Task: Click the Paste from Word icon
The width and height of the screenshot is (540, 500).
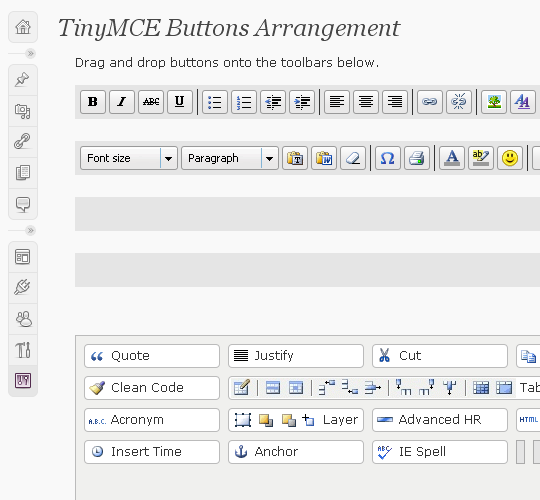Action: pyautogui.click(x=324, y=158)
